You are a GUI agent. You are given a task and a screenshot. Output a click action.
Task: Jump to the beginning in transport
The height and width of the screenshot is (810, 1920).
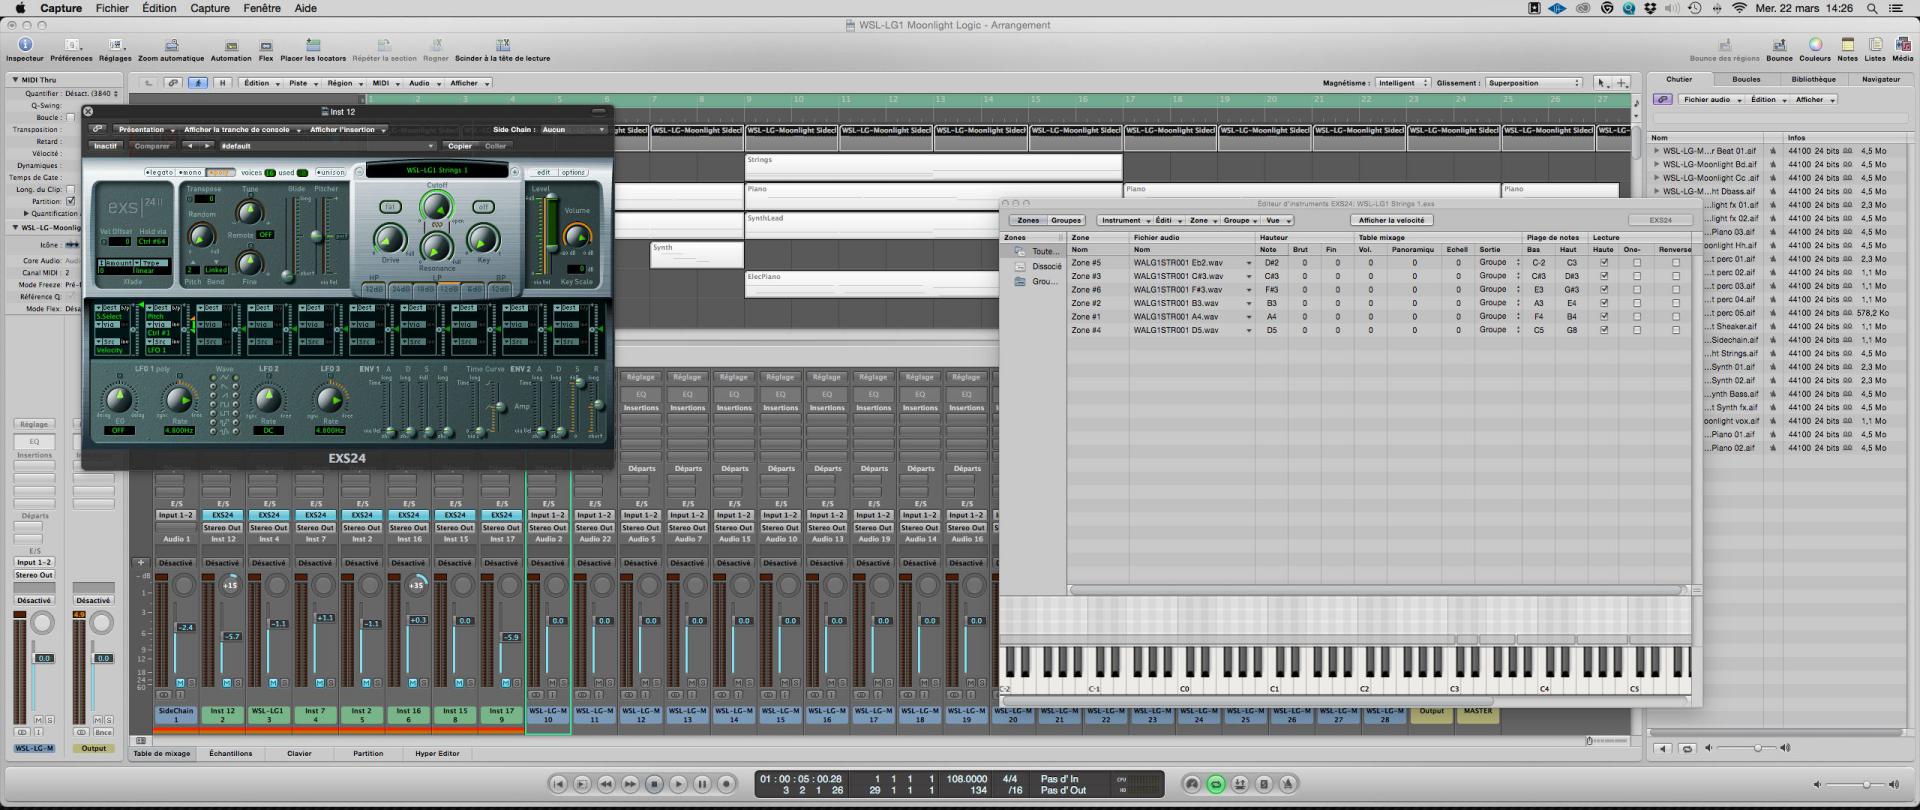(x=558, y=785)
